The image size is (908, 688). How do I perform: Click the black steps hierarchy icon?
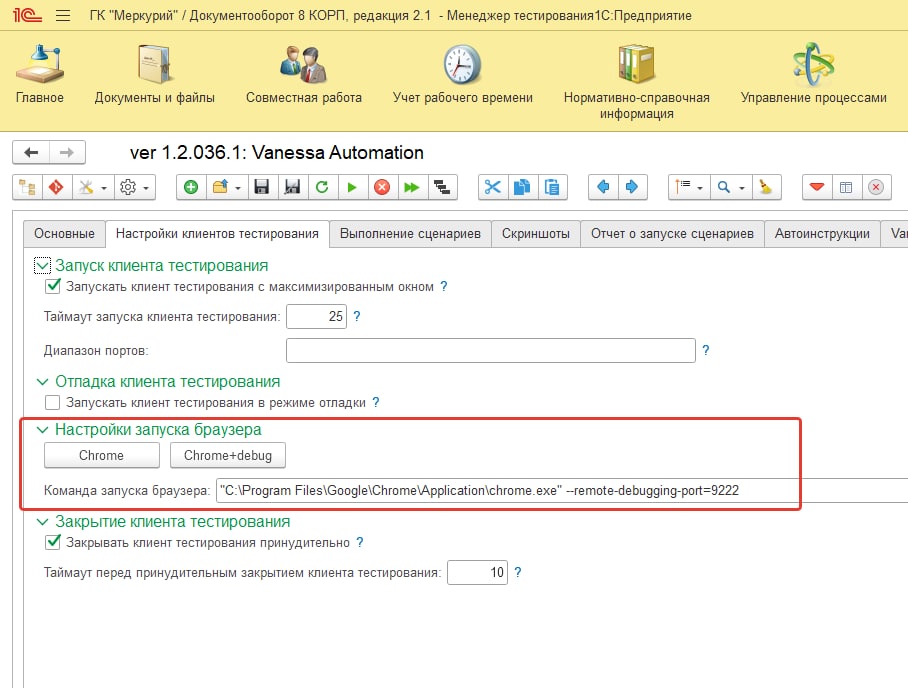pyautogui.click(x=442, y=187)
